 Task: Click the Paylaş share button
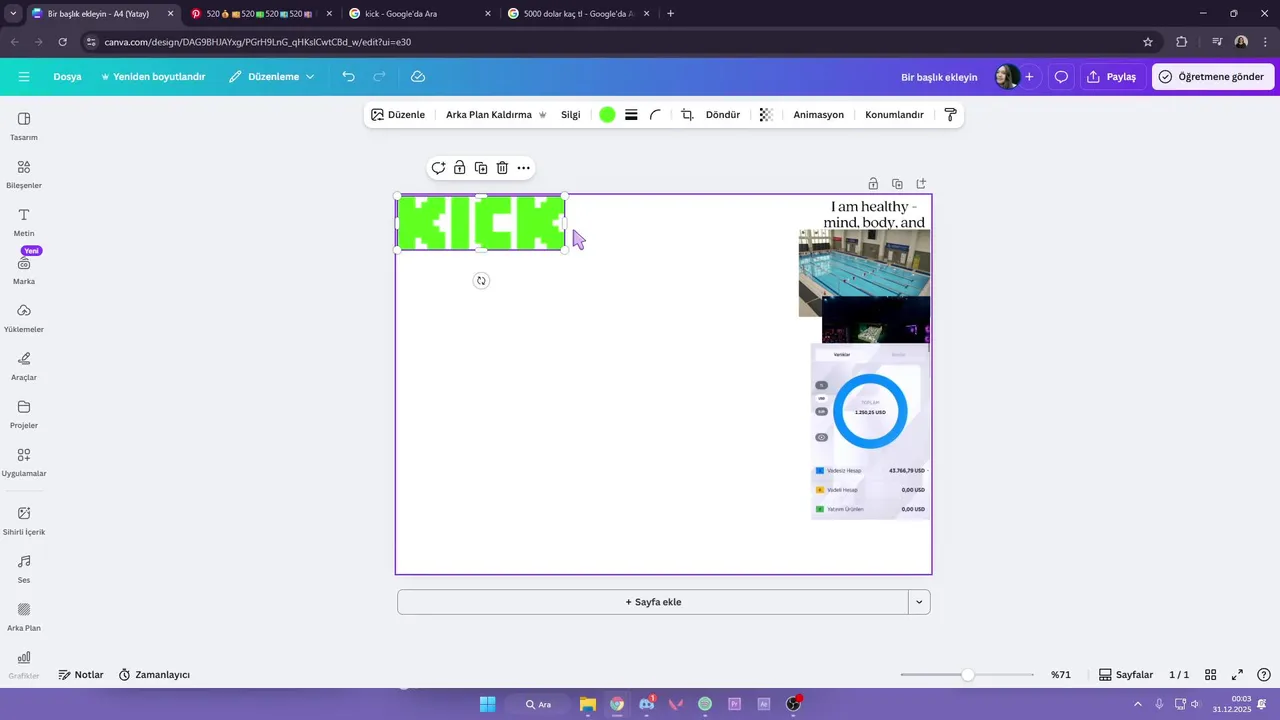coord(1112,77)
